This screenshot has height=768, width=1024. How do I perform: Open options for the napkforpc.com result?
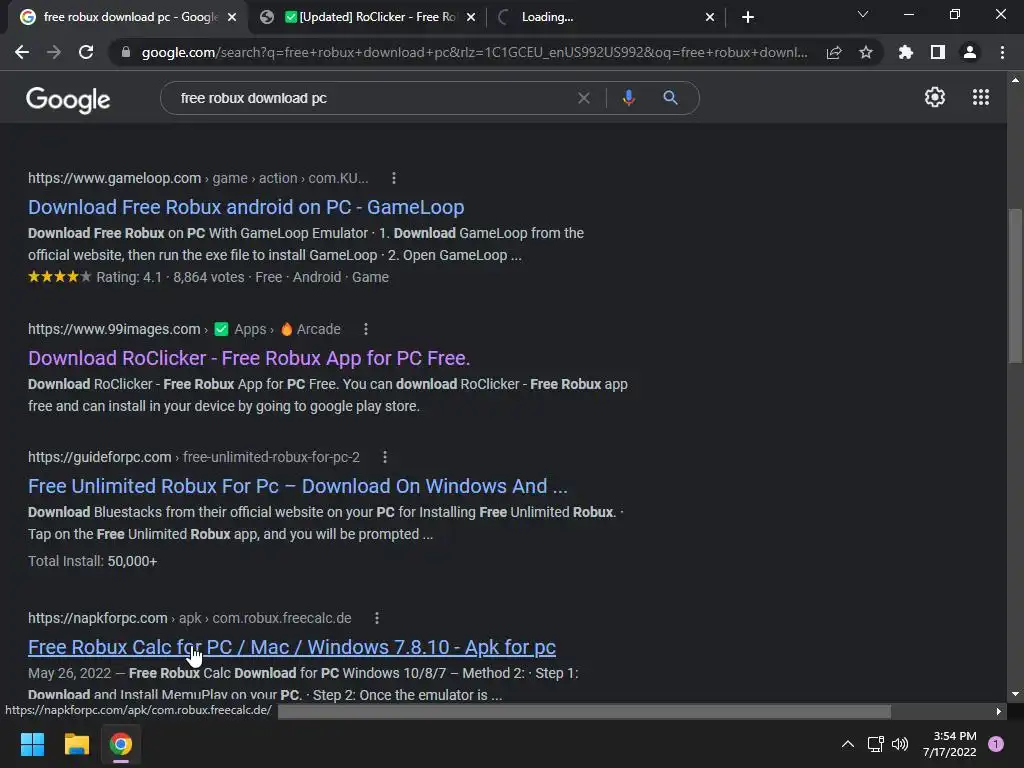(376, 618)
